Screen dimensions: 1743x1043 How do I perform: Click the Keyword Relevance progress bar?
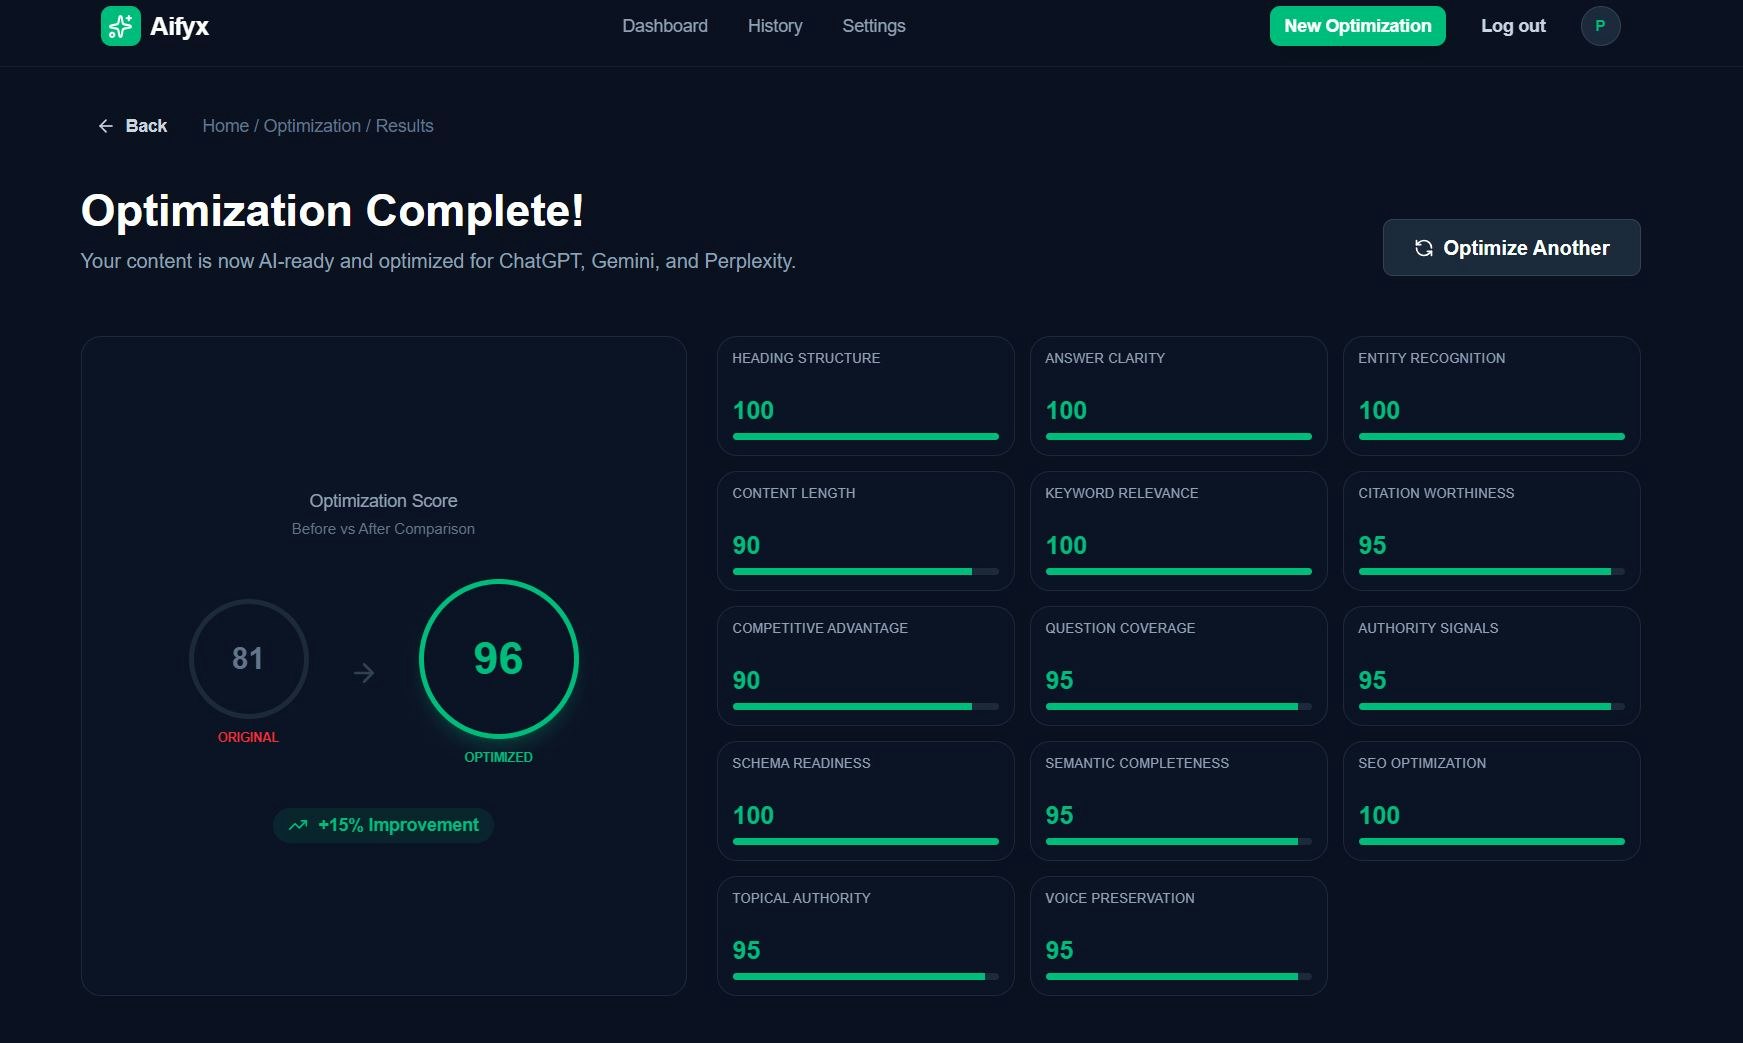(x=1179, y=572)
